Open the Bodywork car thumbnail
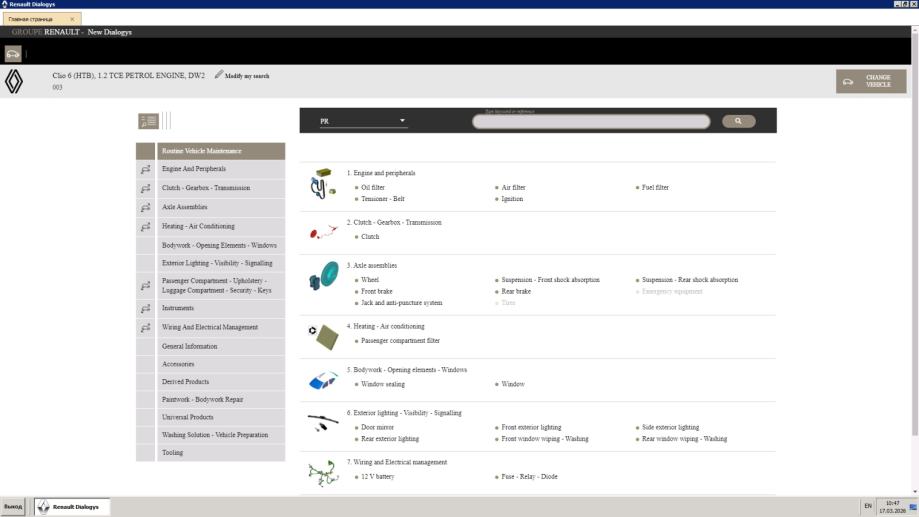 pos(324,380)
